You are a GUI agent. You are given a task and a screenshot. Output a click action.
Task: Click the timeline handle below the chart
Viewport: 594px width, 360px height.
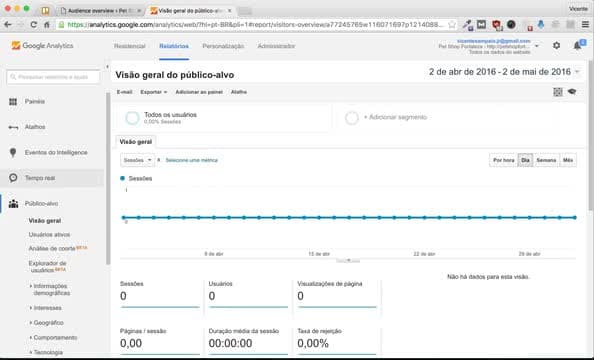point(348,261)
